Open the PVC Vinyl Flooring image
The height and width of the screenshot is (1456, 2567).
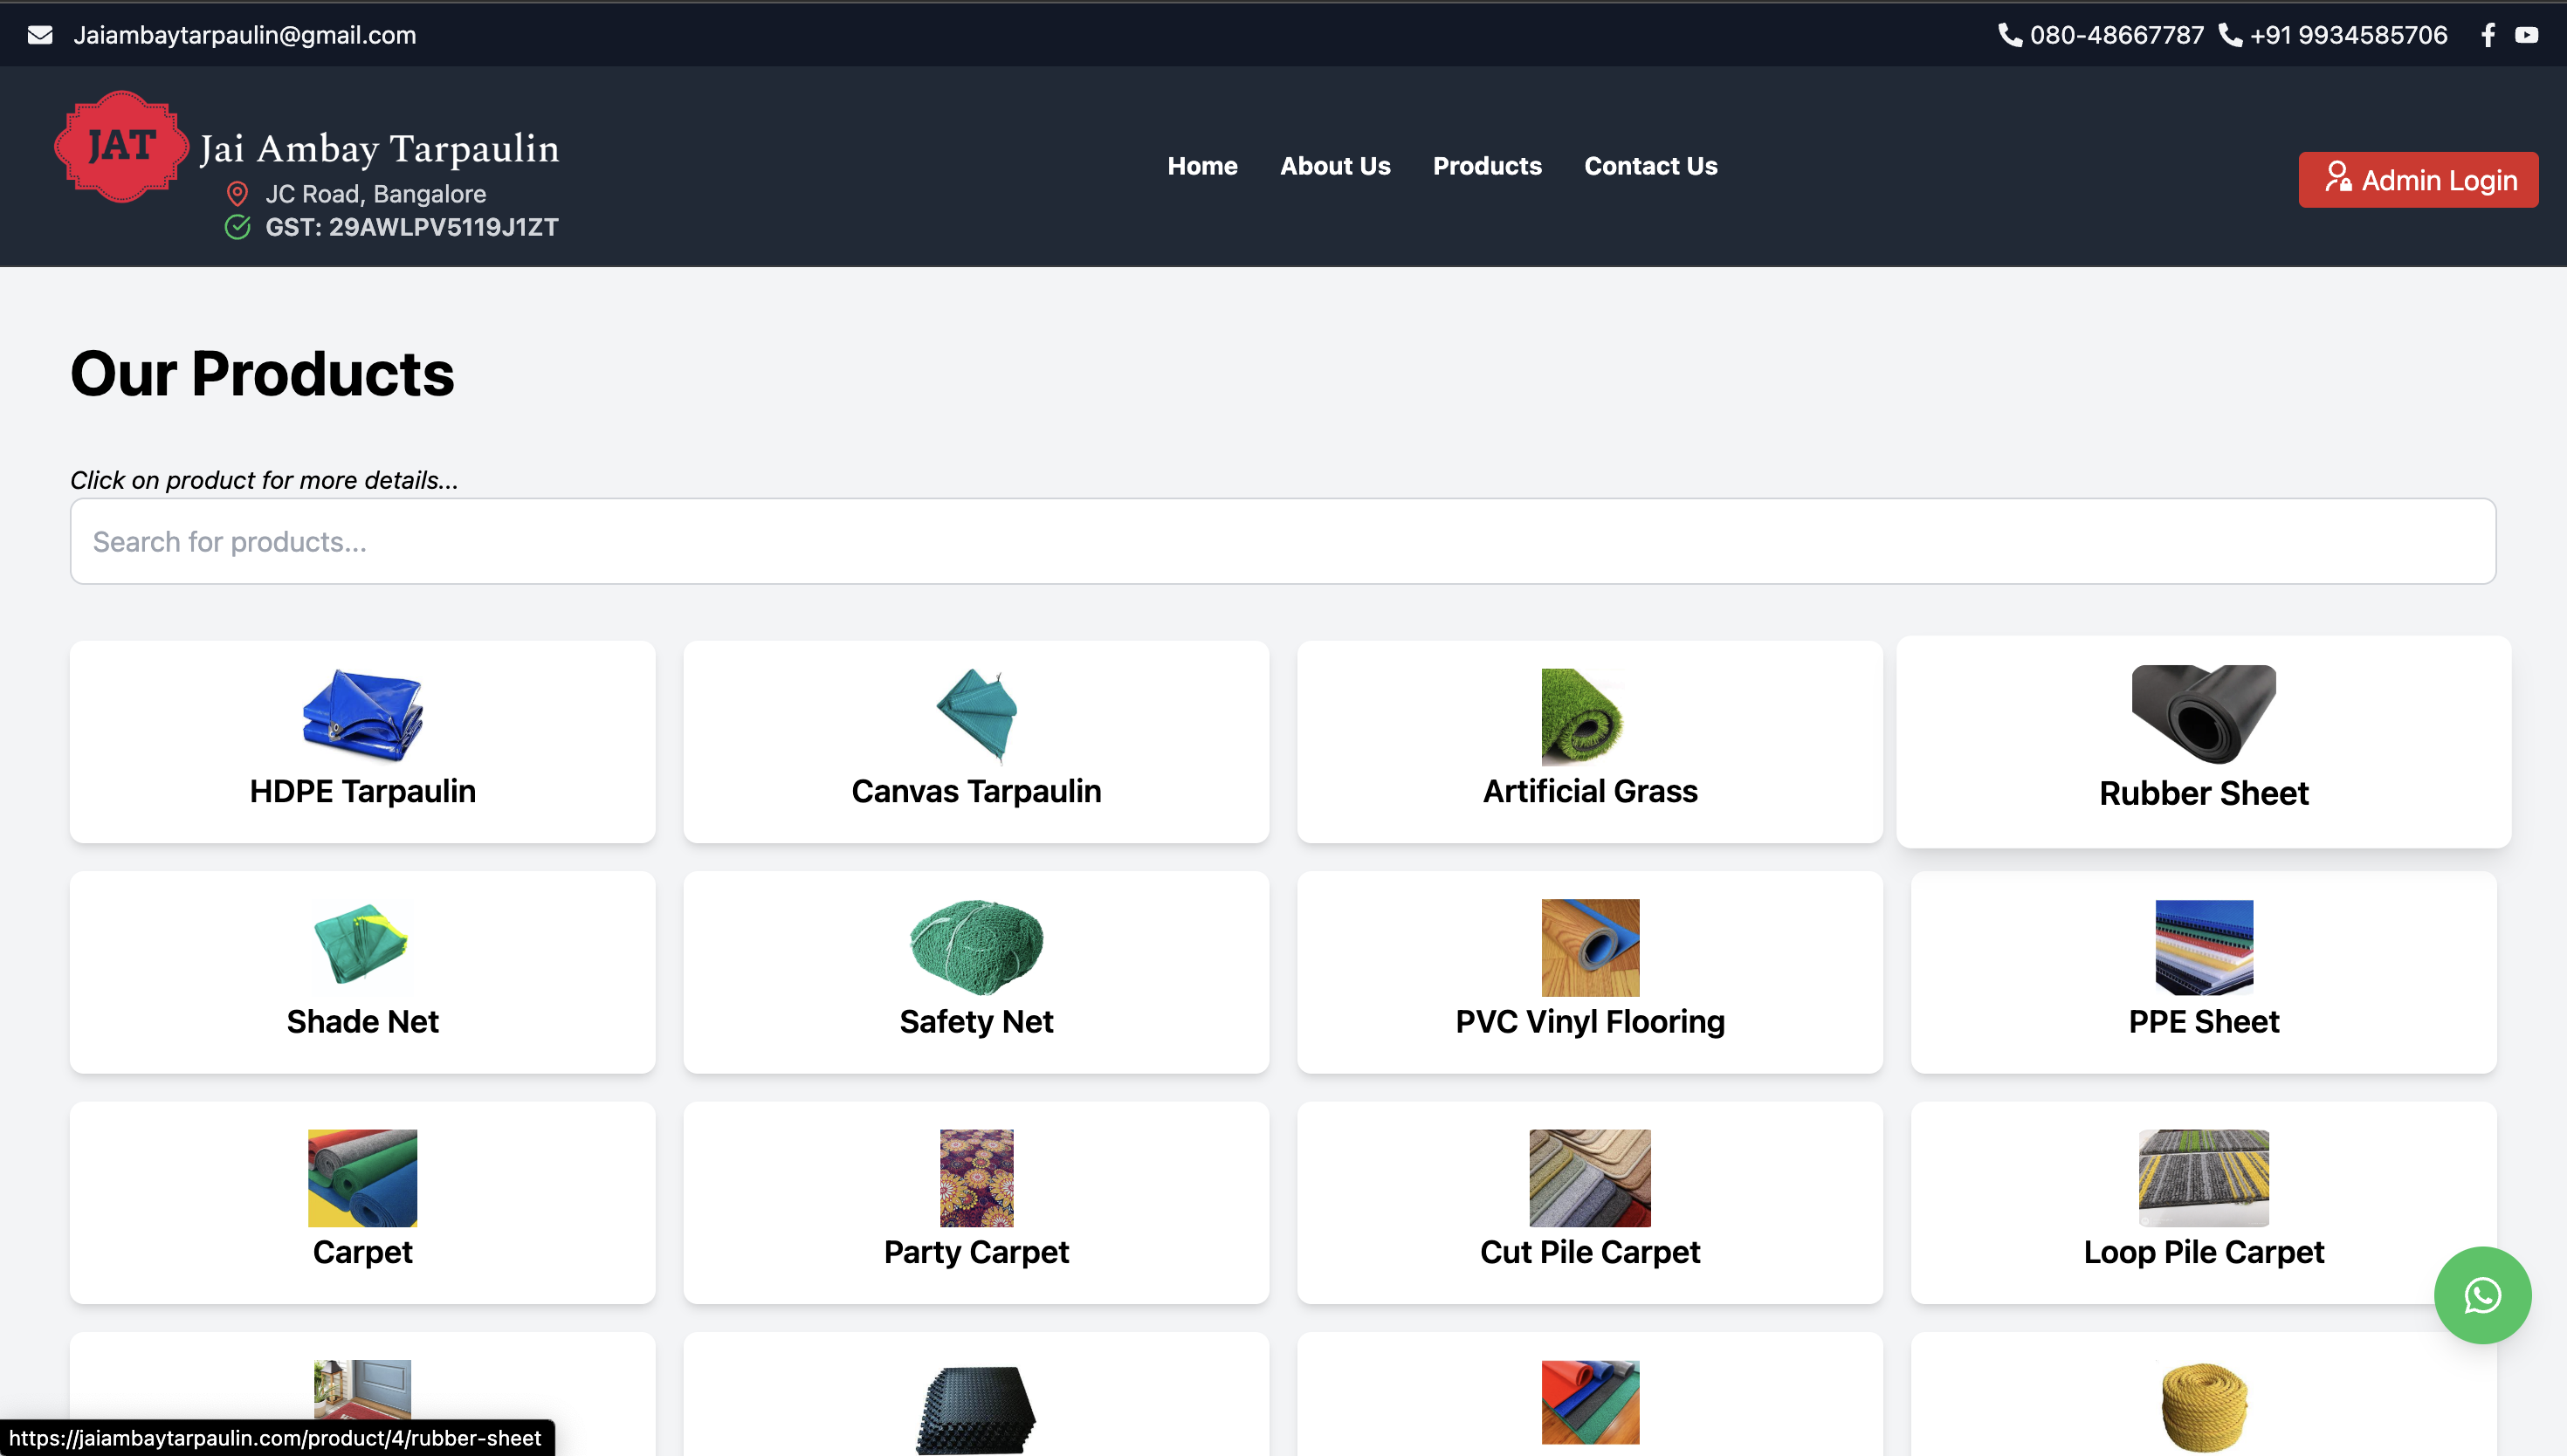click(x=1590, y=947)
